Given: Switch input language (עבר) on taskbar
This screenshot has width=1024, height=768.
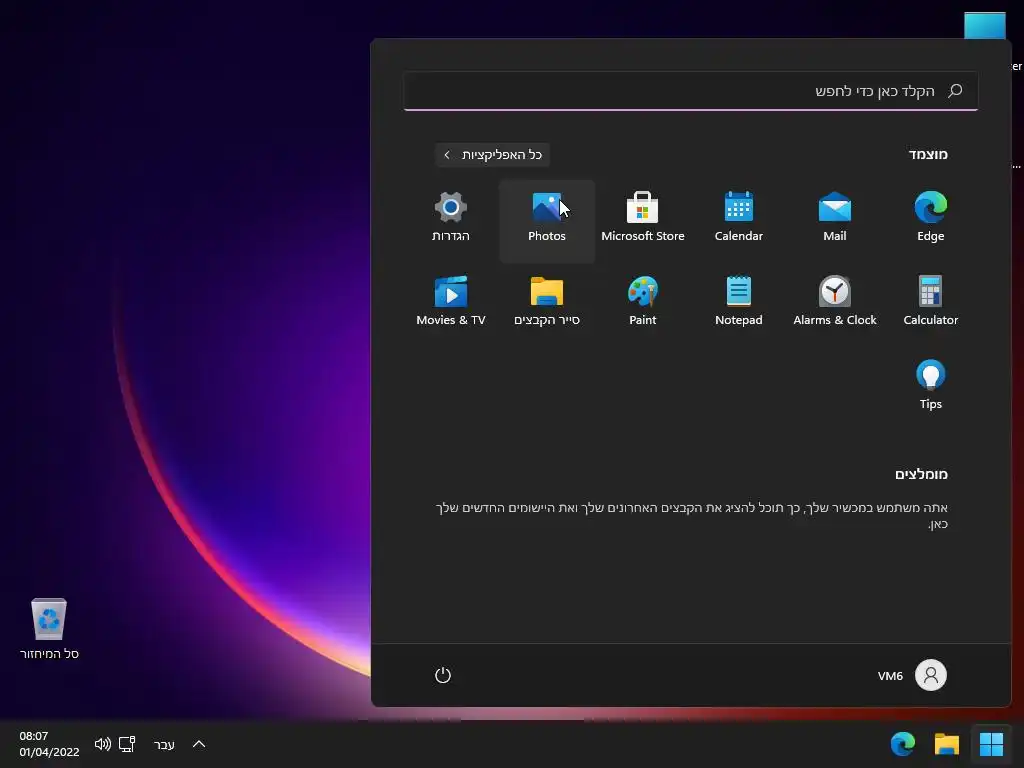Looking at the screenshot, I should click(164, 744).
